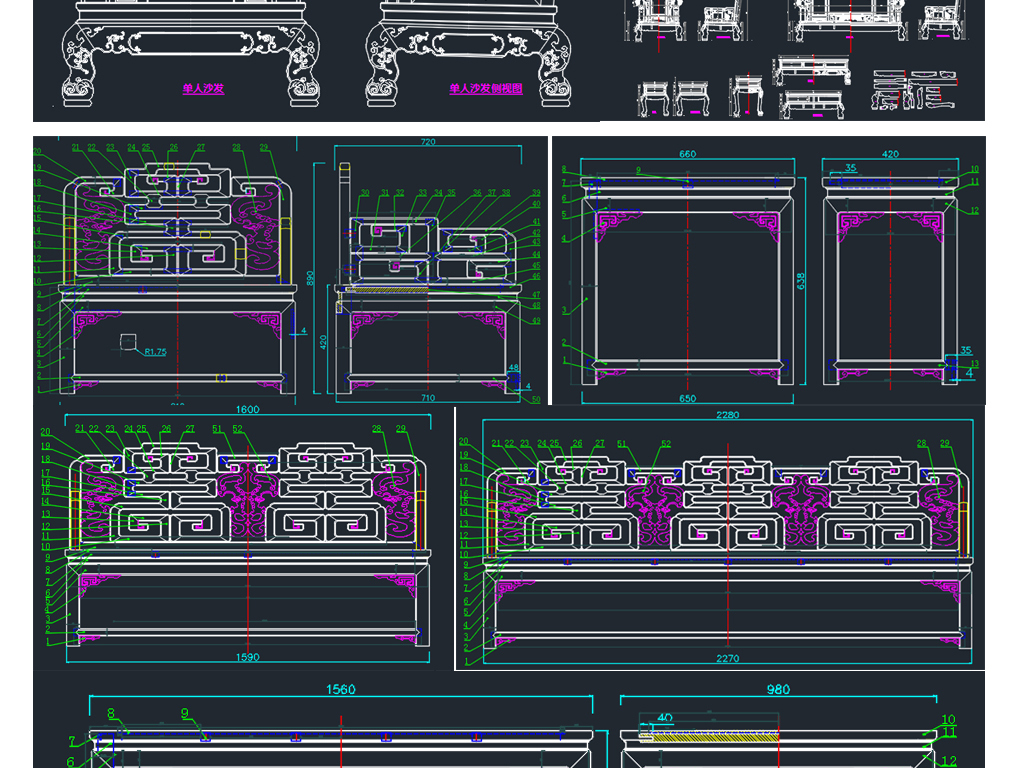Select the 650 bottom dimension text

[x=688, y=398]
